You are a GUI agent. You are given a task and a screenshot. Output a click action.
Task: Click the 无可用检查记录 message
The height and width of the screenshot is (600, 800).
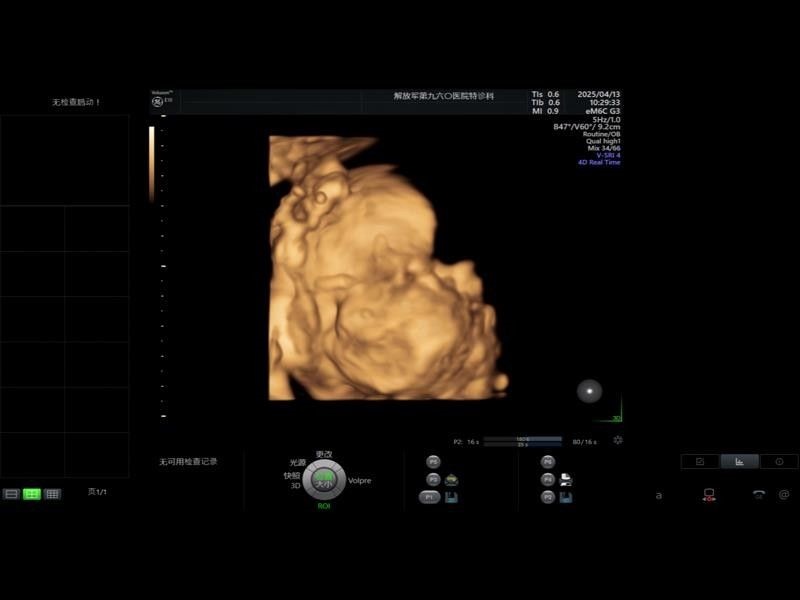(x=188, y=462)
